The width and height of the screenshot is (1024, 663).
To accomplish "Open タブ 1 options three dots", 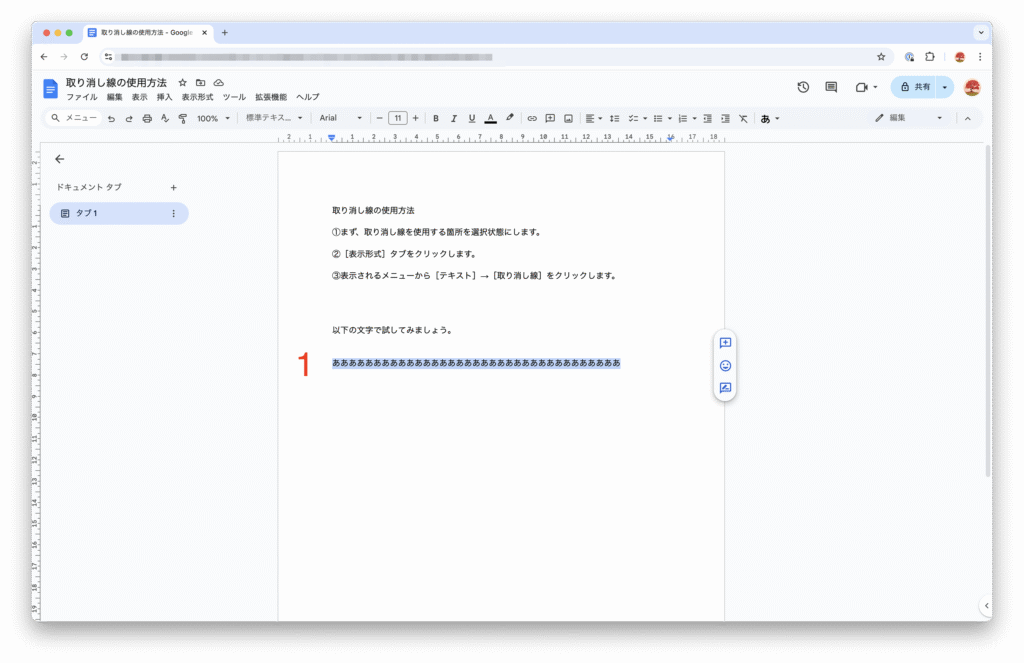I will [173, 214].
